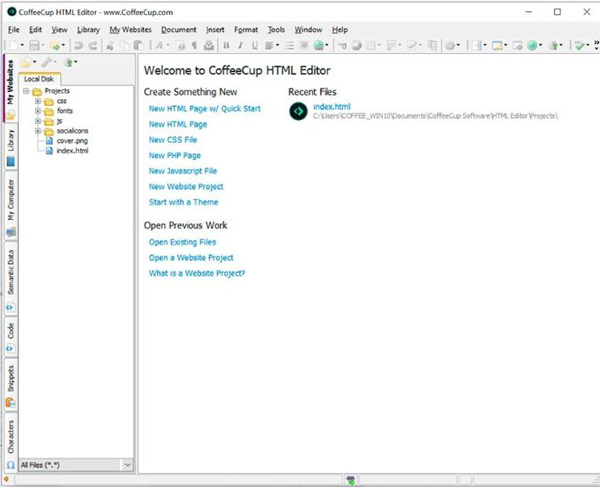
Task: Open recent file index.html
Action: (x=332, y=107)
